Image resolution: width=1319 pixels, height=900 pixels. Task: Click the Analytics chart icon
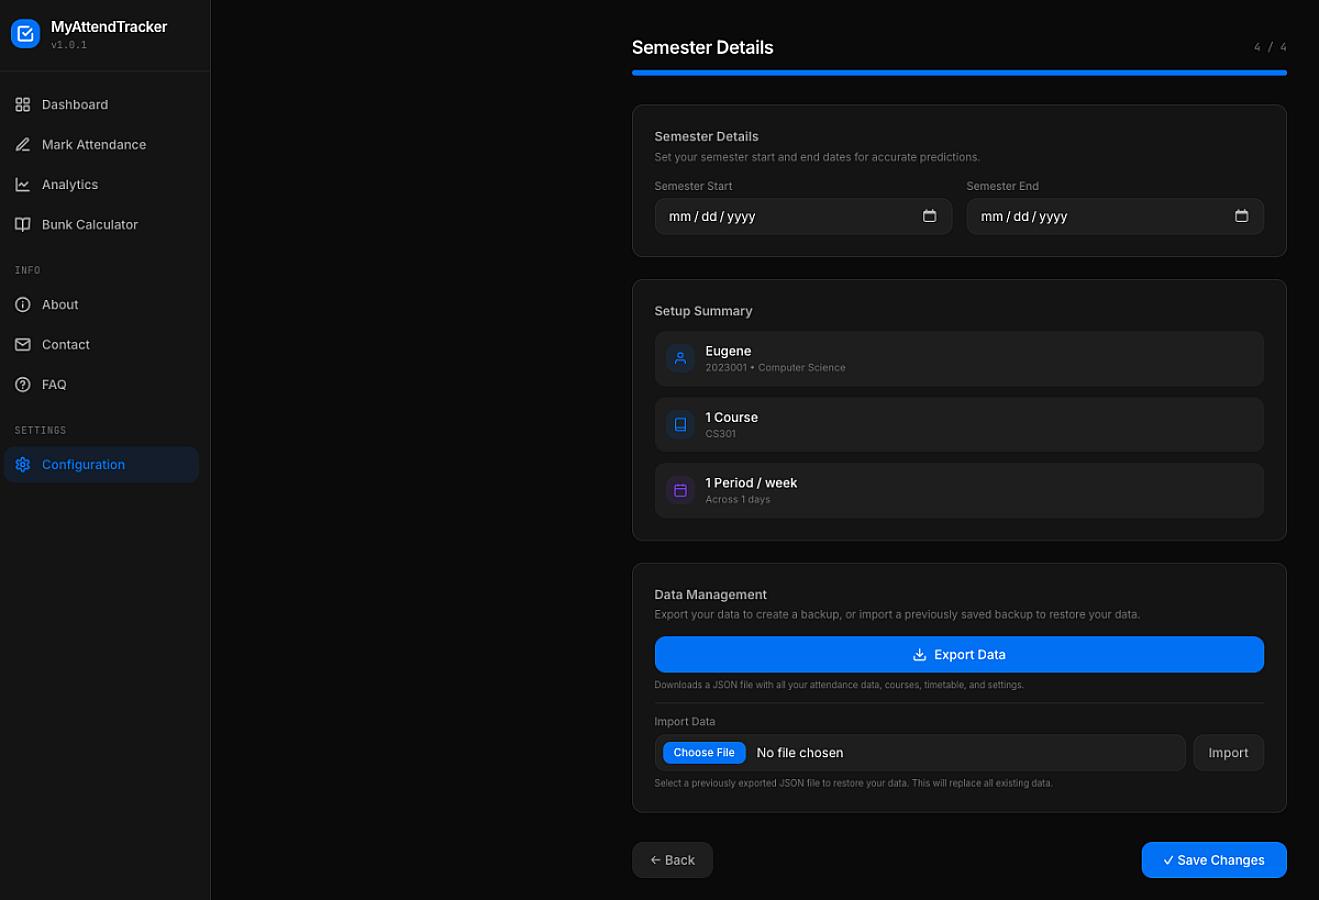[x=23, y=184]
